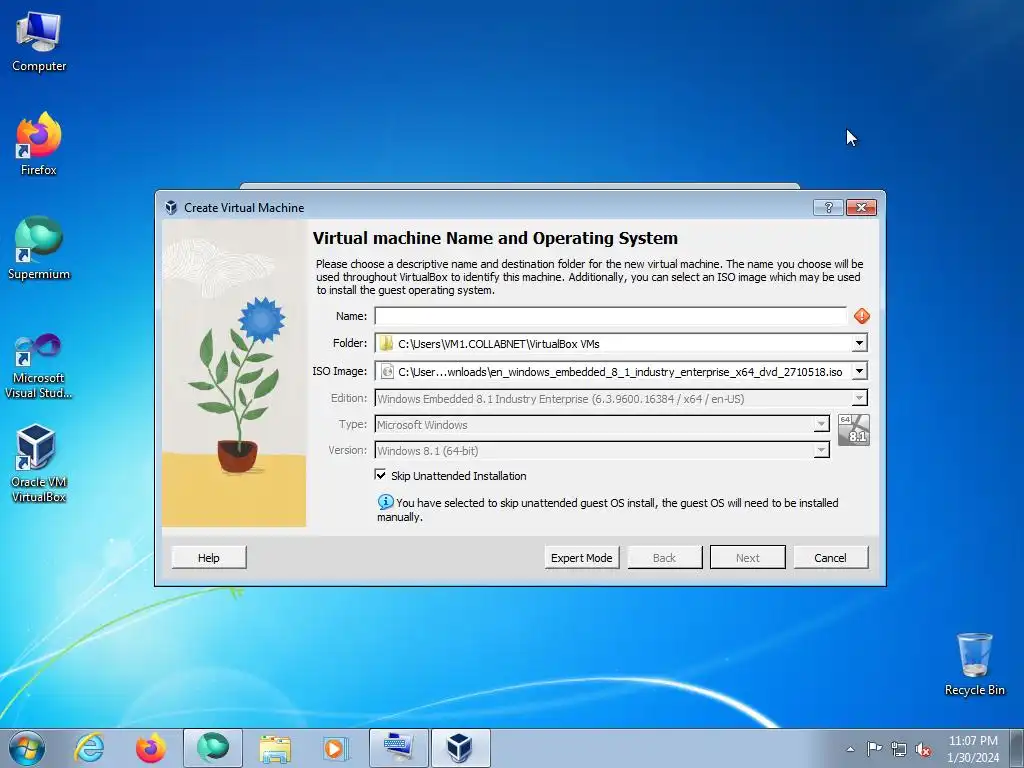This screenshot has height=768, width=1024.
Task: Open the Action Center flag icon
Action: 874,749
